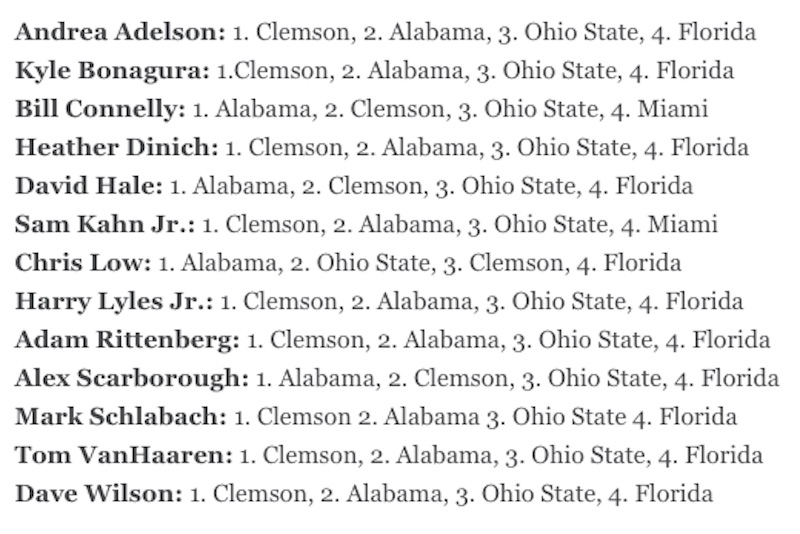
Task: Click Florida in Dave Wilson's row
Action: 673,494
